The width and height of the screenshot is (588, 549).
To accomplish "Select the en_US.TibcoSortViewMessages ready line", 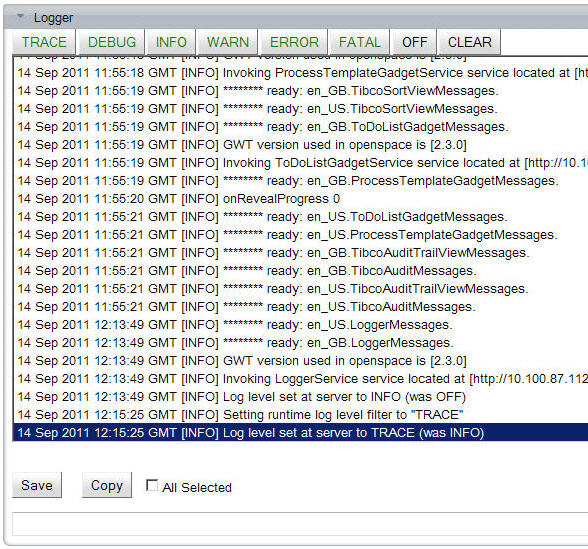I will click(x=301, y=109).
